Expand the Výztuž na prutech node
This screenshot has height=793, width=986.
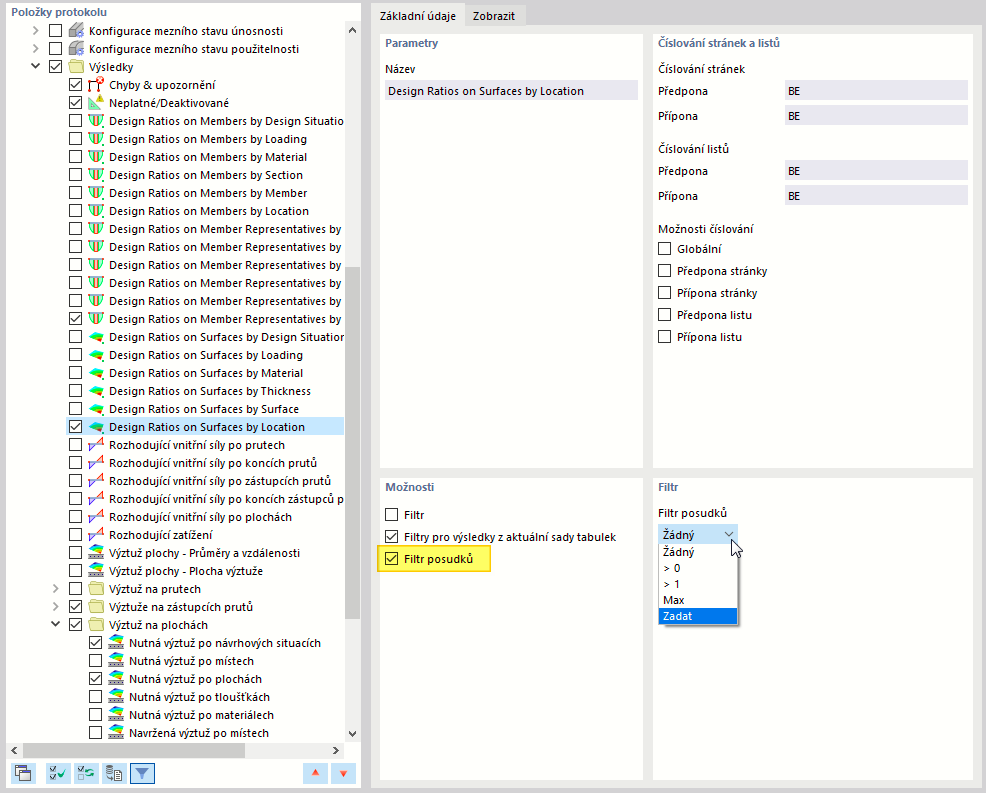(x=56, y=589)
